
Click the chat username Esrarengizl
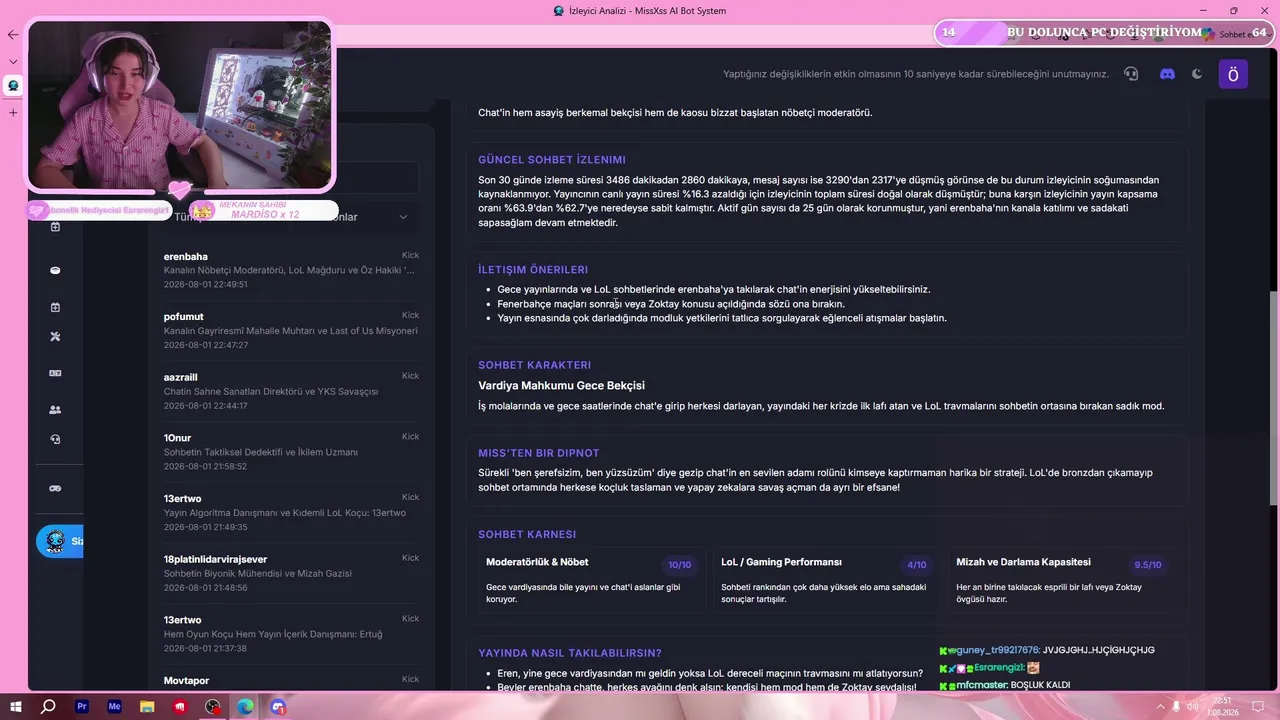(999, 667)
